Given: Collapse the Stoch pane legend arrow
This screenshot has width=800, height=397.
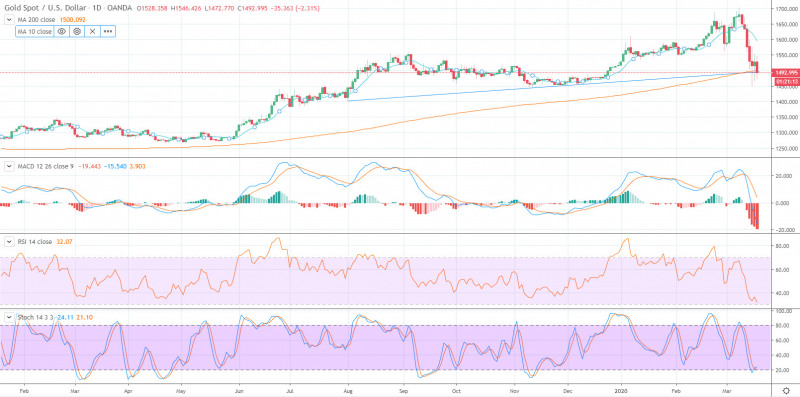Looking at the screenshot, I should [x=9, y=316].
